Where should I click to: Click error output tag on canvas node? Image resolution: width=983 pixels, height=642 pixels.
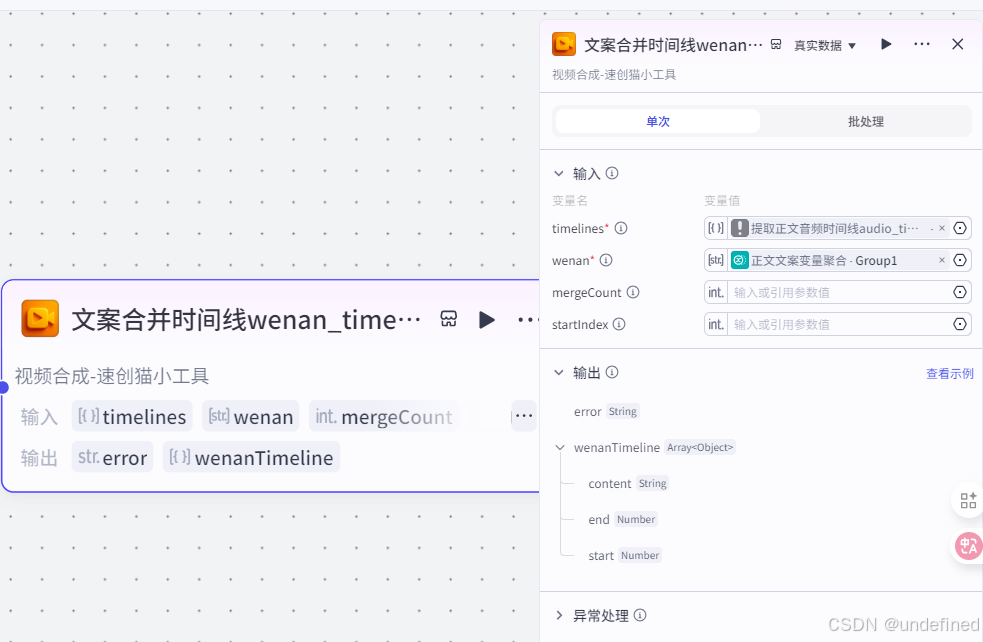pyautogui.click(x=112, y=457)
